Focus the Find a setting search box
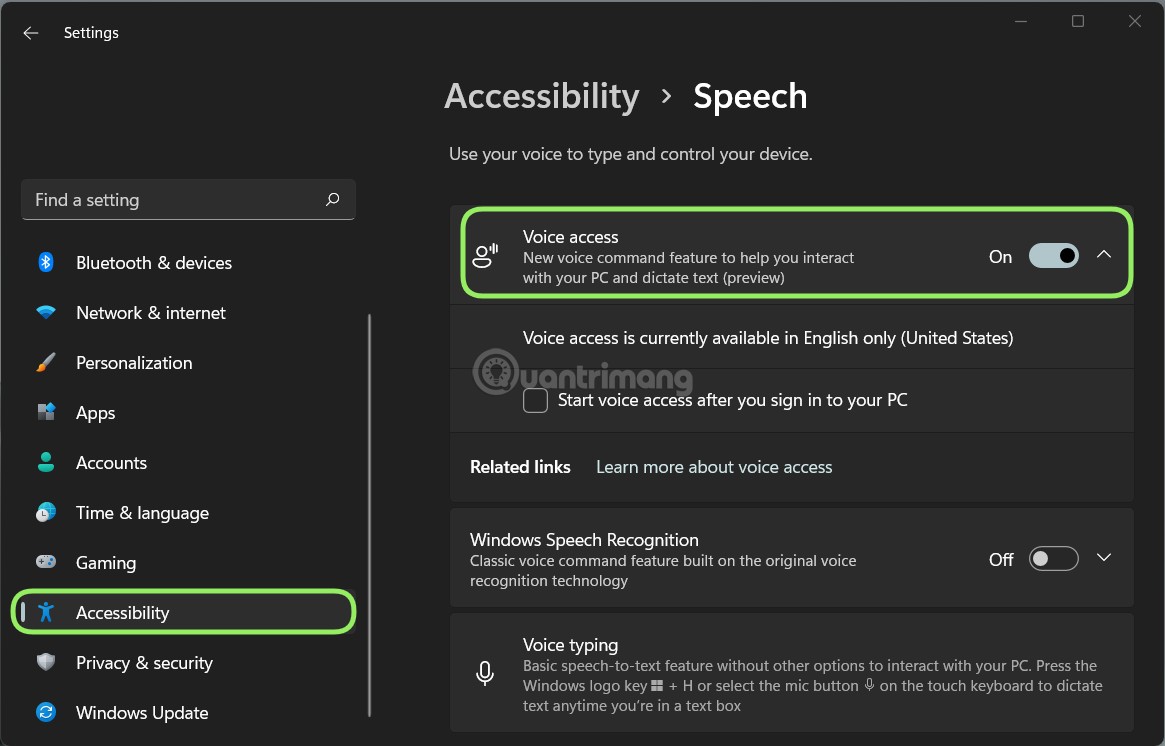 (188, 199)
